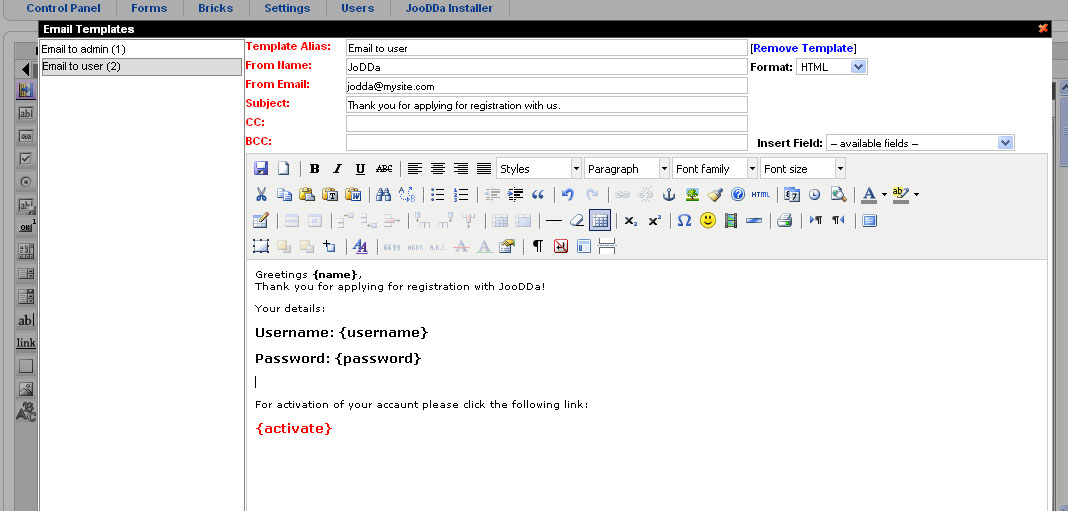The width and height of the screenshot is (1068, 511).
Task: Insert an unordered bullet list
Action: pos(438,194)
